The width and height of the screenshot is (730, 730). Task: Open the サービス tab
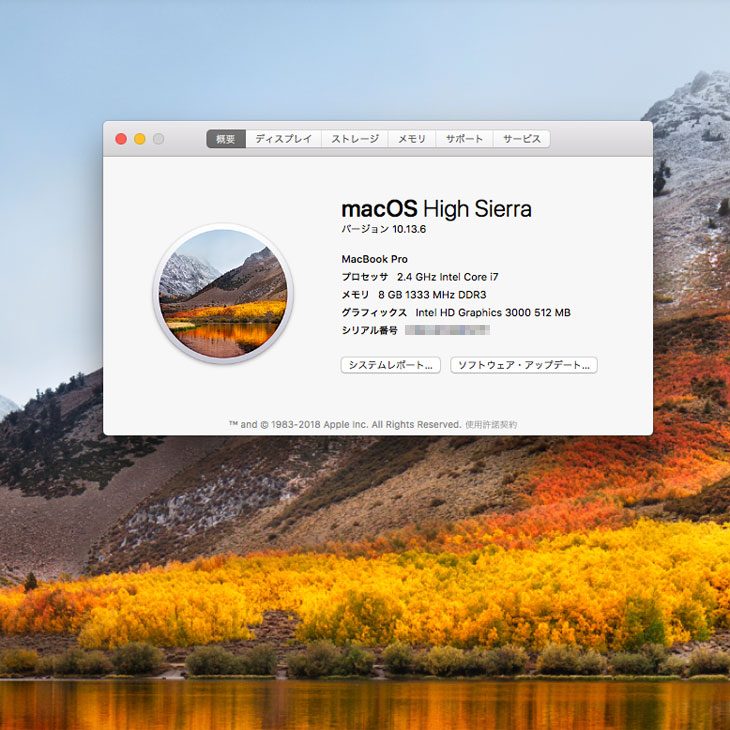point(521,139)
